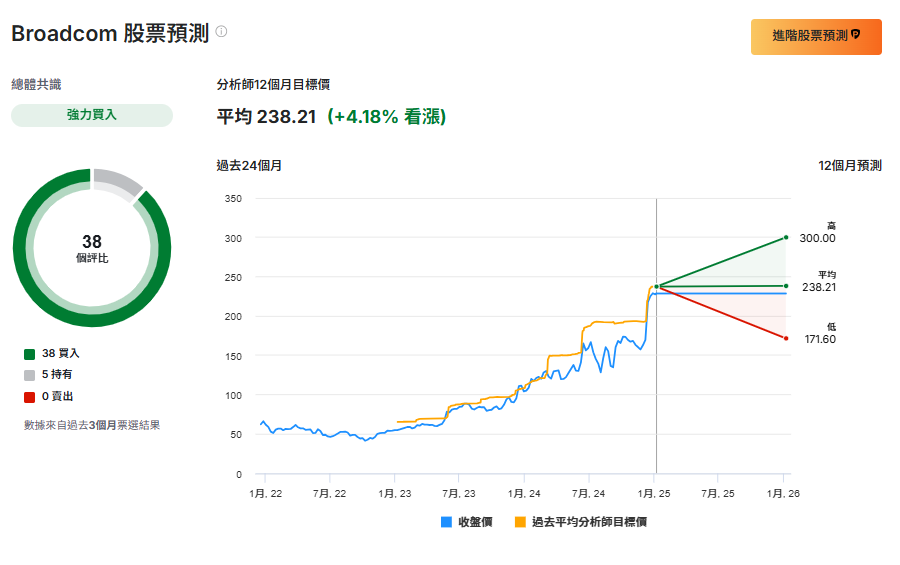Click the 38 個評比 count in donut center
The image size is (900, 565).
point(92,248)
